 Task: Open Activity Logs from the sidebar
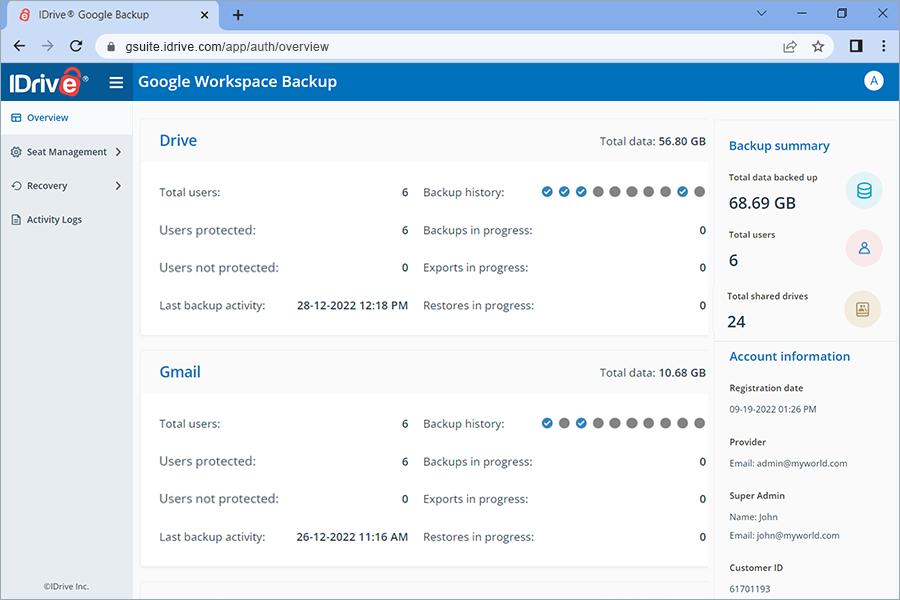pyautogui.click(x=55, y=219)
